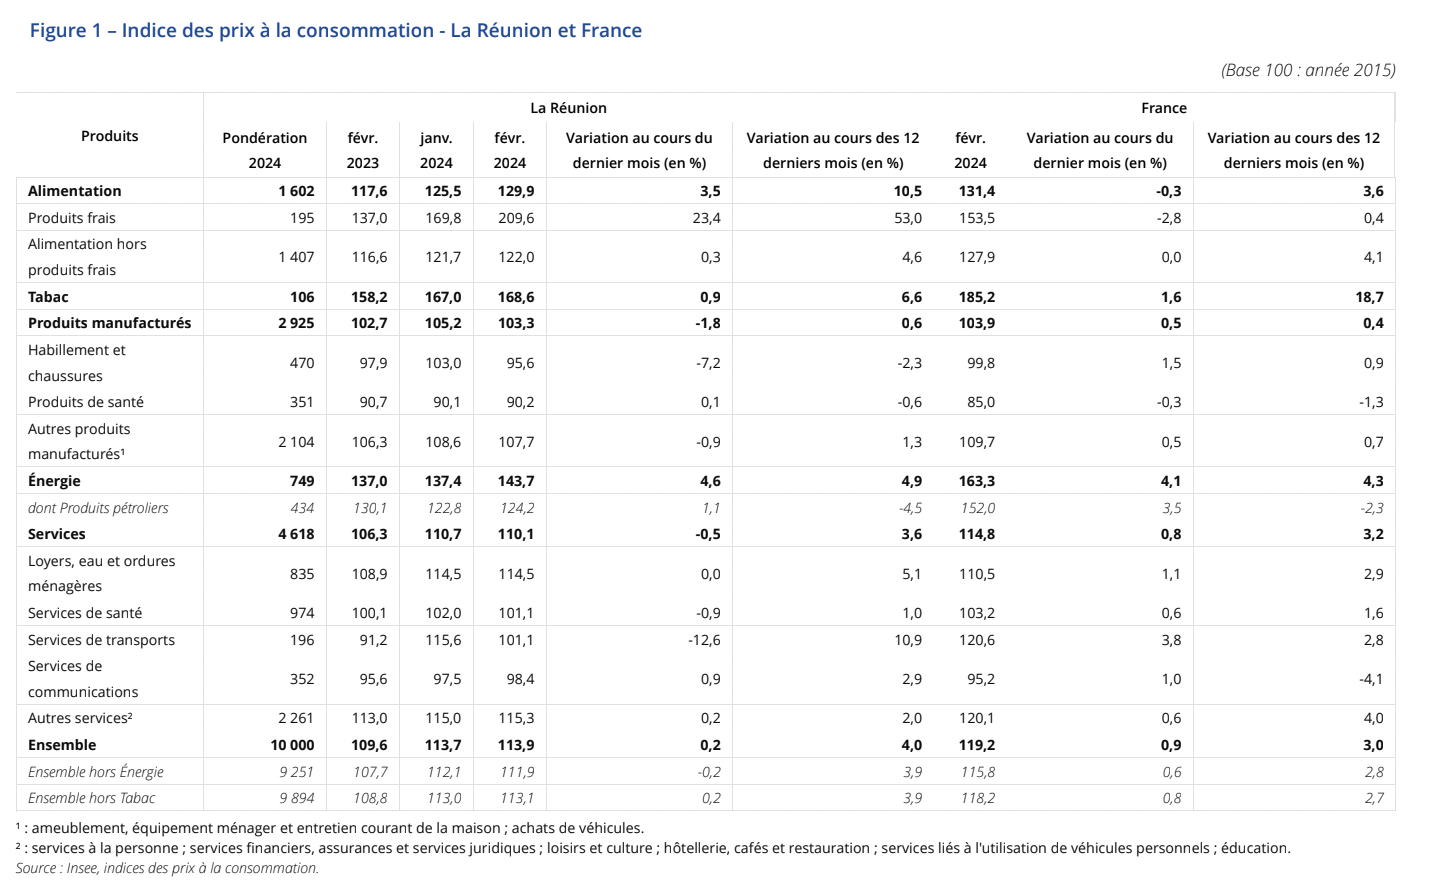Click the 'Ensemble hors Énergie' row label
The image size is (1442, 896).
[x=96, y=772]
